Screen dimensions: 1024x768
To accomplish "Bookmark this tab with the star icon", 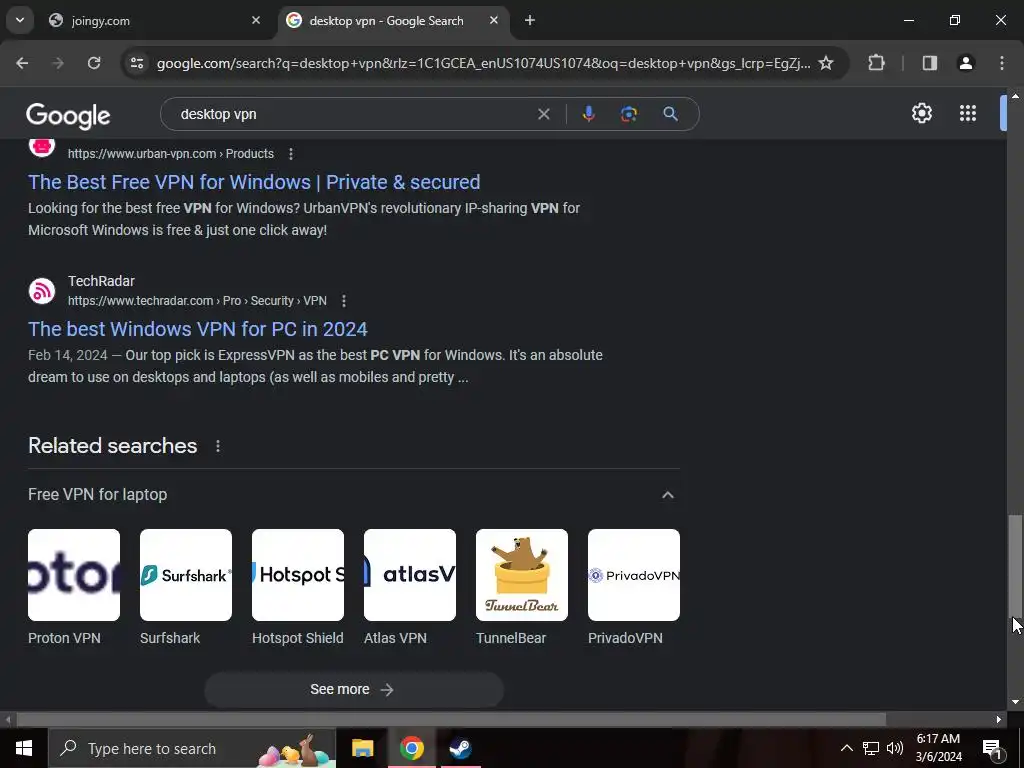I will click(x=826, y=63).
